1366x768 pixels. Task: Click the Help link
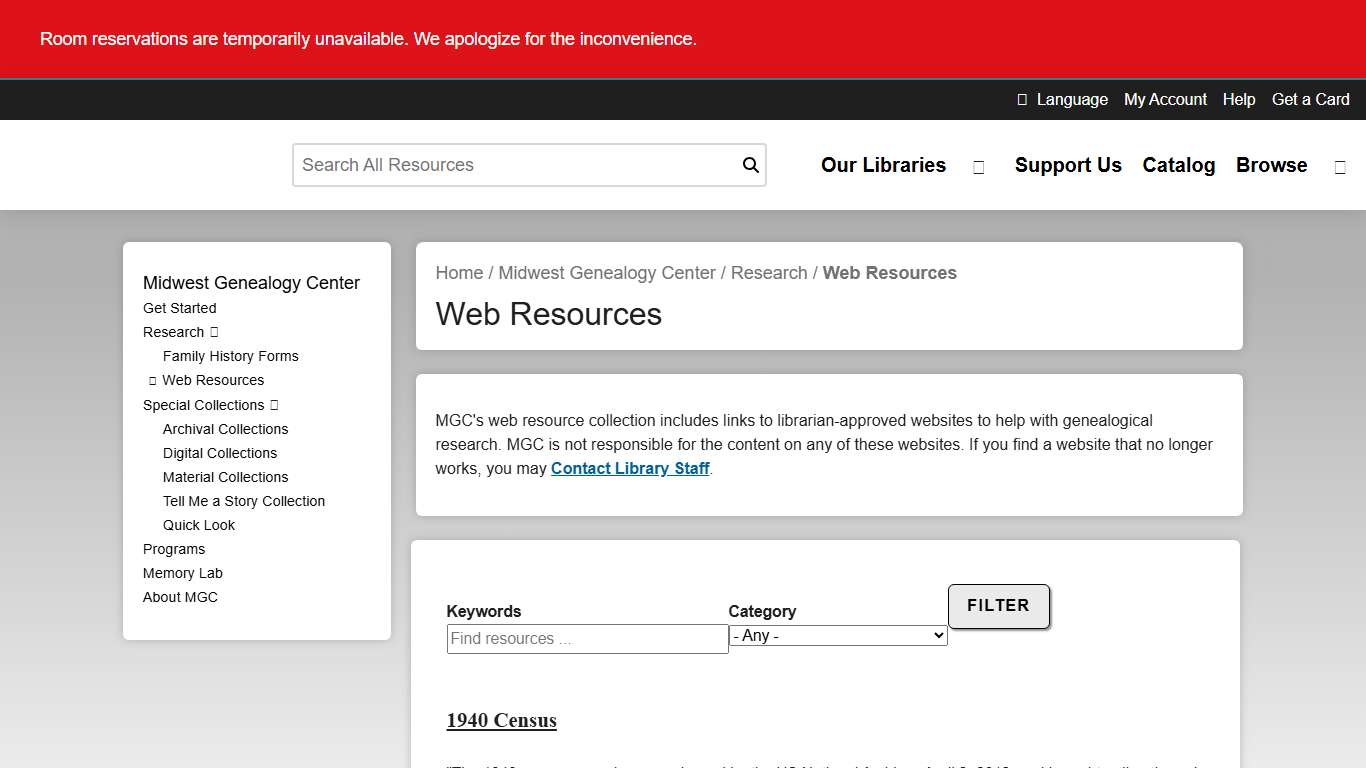click(1239, 99)
